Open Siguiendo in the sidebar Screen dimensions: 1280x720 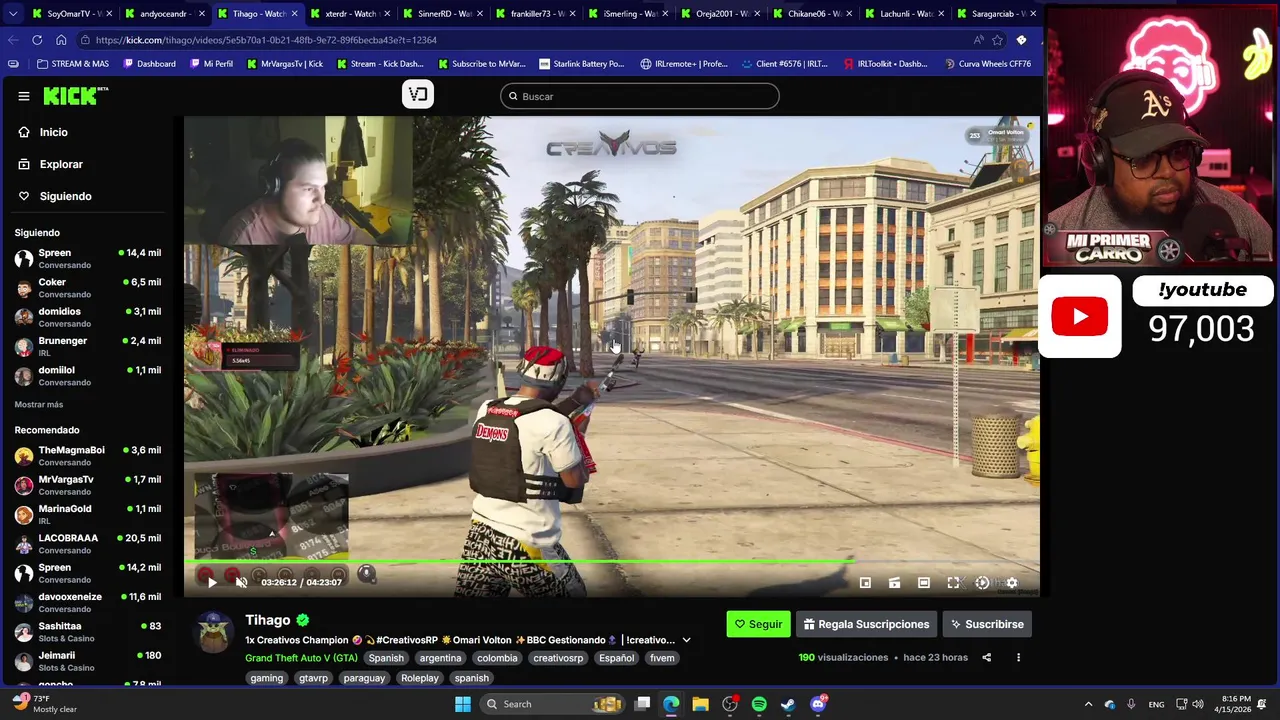pyautogui.click(x=88, y=196)
